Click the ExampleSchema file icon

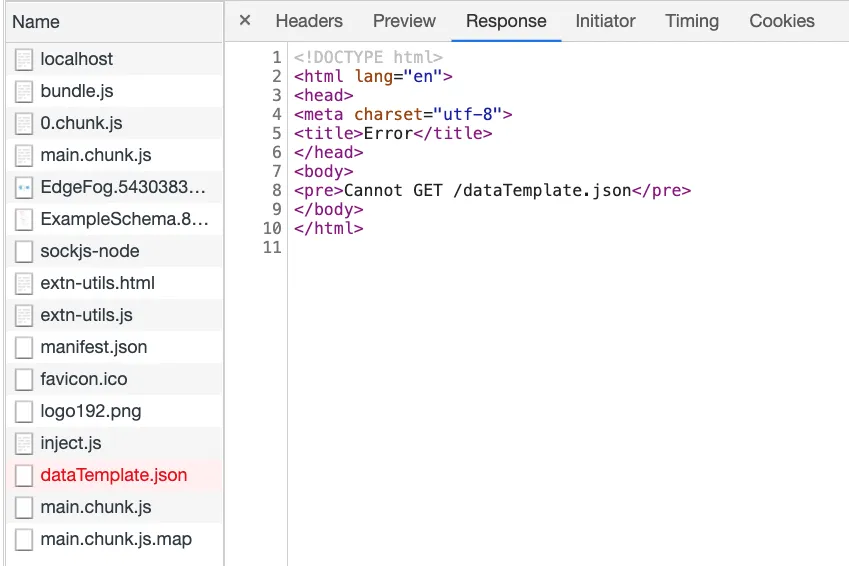[24, 219]
